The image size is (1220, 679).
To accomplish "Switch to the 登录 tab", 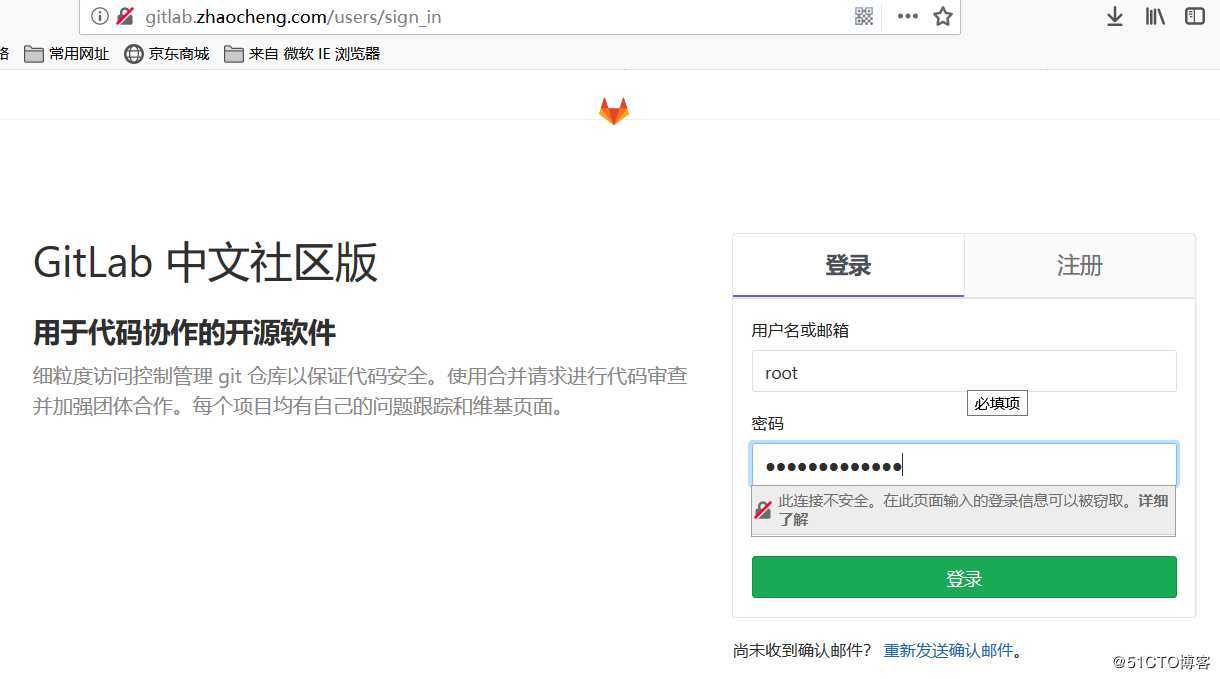I will click(x=848, y=265).
